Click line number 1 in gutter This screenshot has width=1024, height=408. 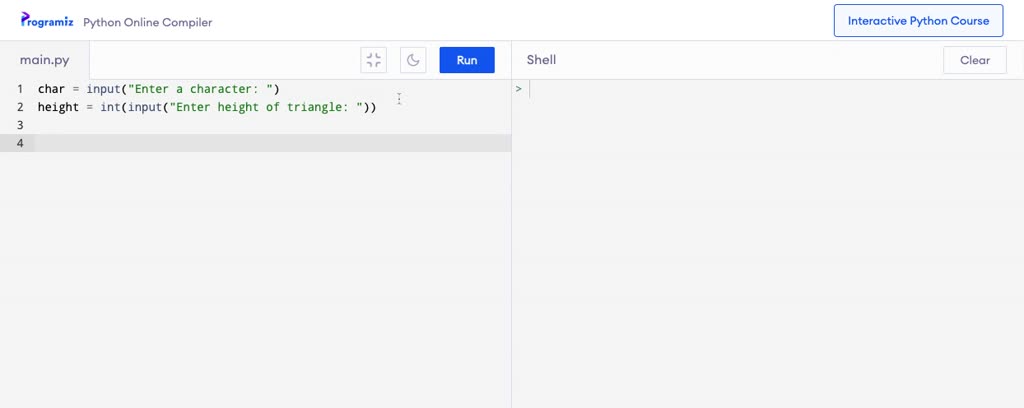pos(20,89)
